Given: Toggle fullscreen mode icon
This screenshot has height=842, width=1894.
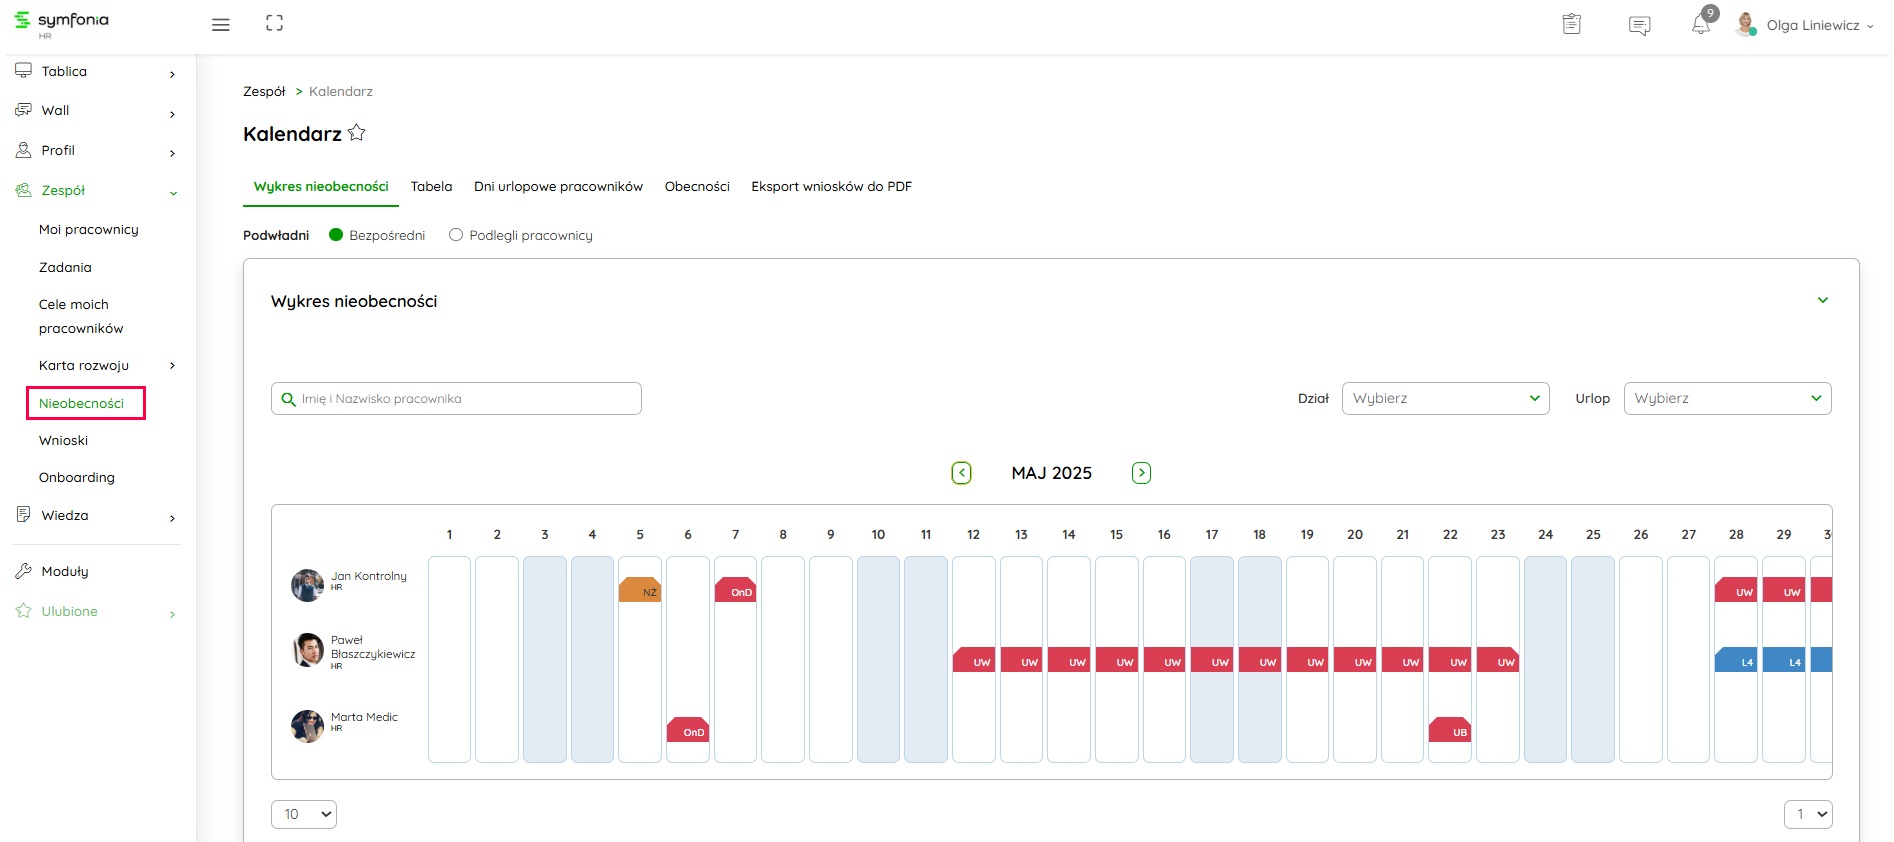Looking at the screenshot, I should (274, 24).
